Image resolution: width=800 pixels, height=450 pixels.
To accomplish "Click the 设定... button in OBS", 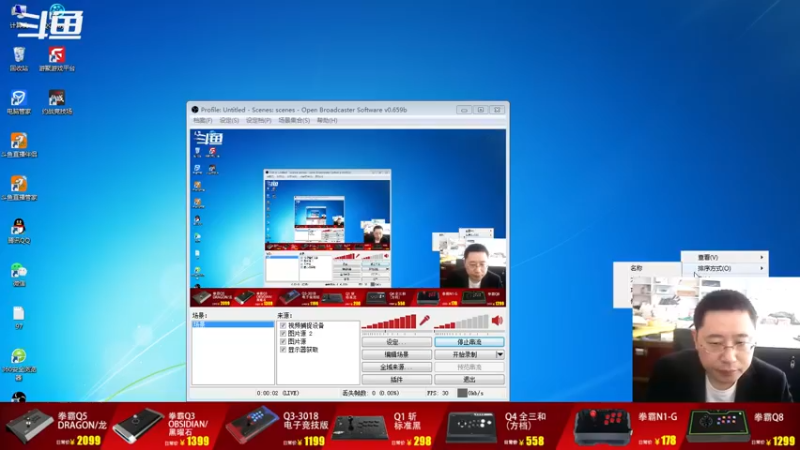I will [x=396, y=342].
